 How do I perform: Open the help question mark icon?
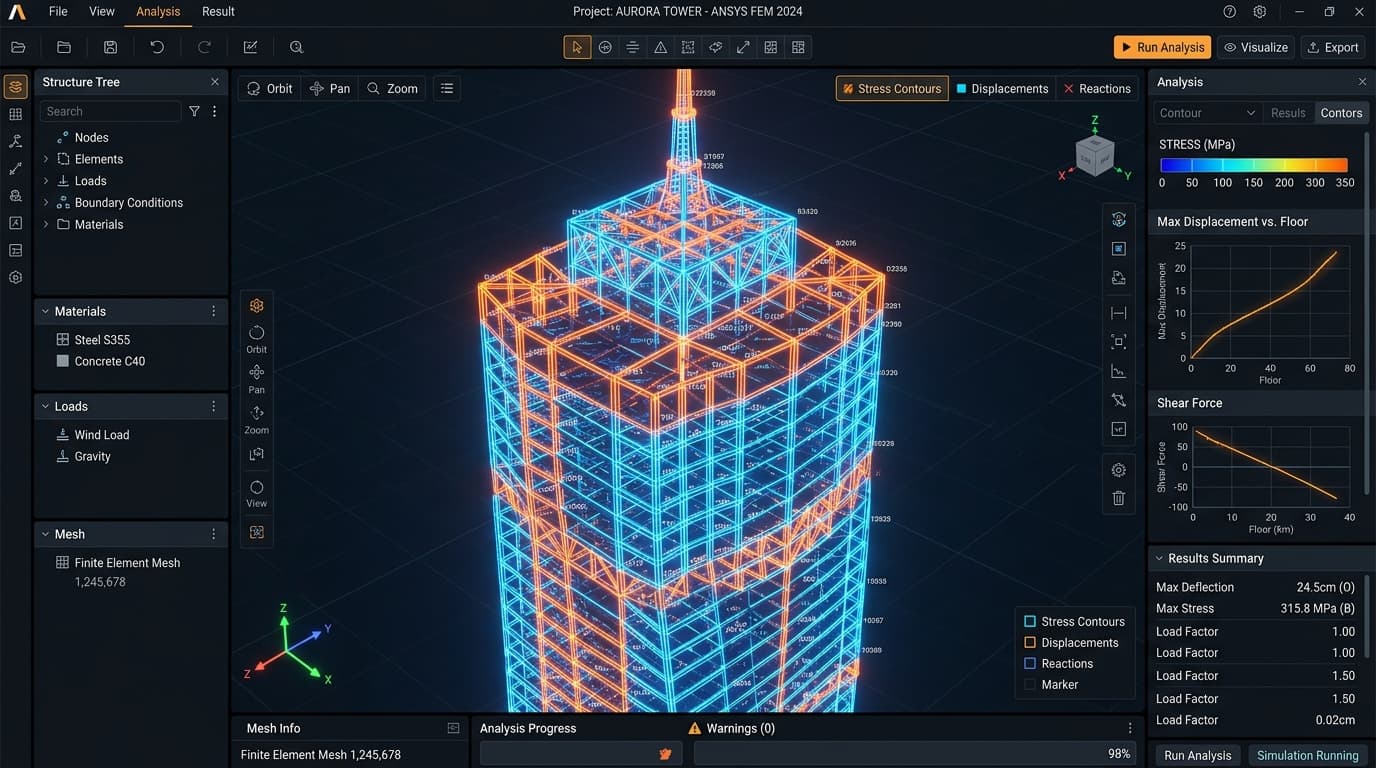[1230, 11]
